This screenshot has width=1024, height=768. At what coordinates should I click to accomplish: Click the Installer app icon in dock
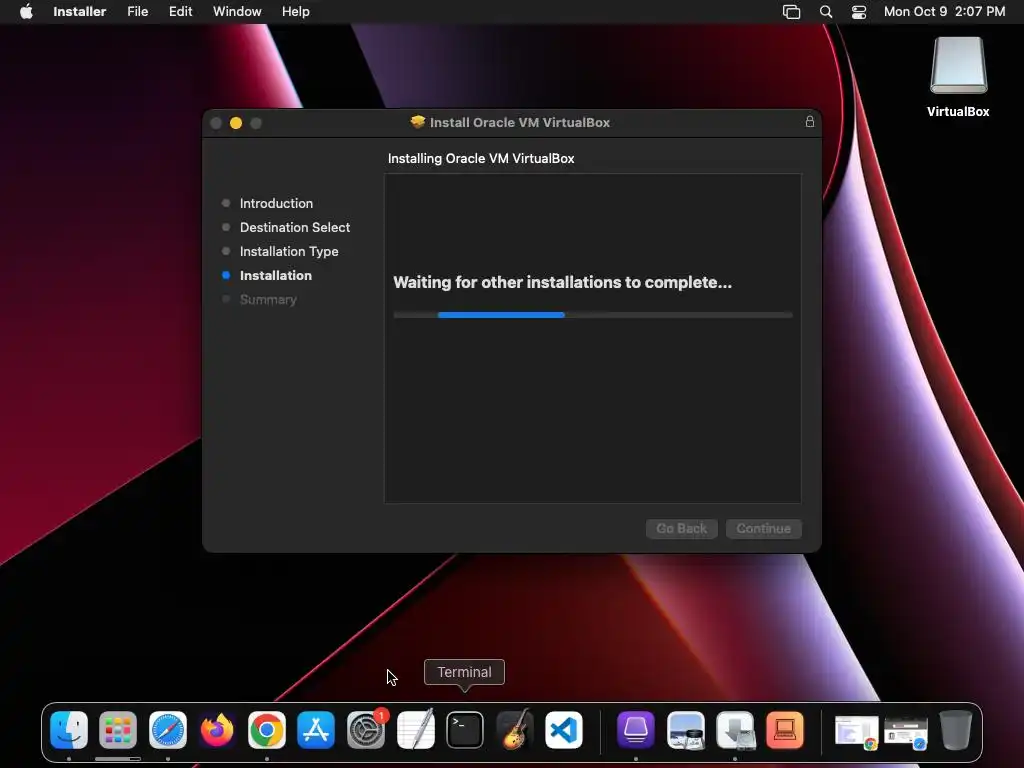tap(735, 730)
